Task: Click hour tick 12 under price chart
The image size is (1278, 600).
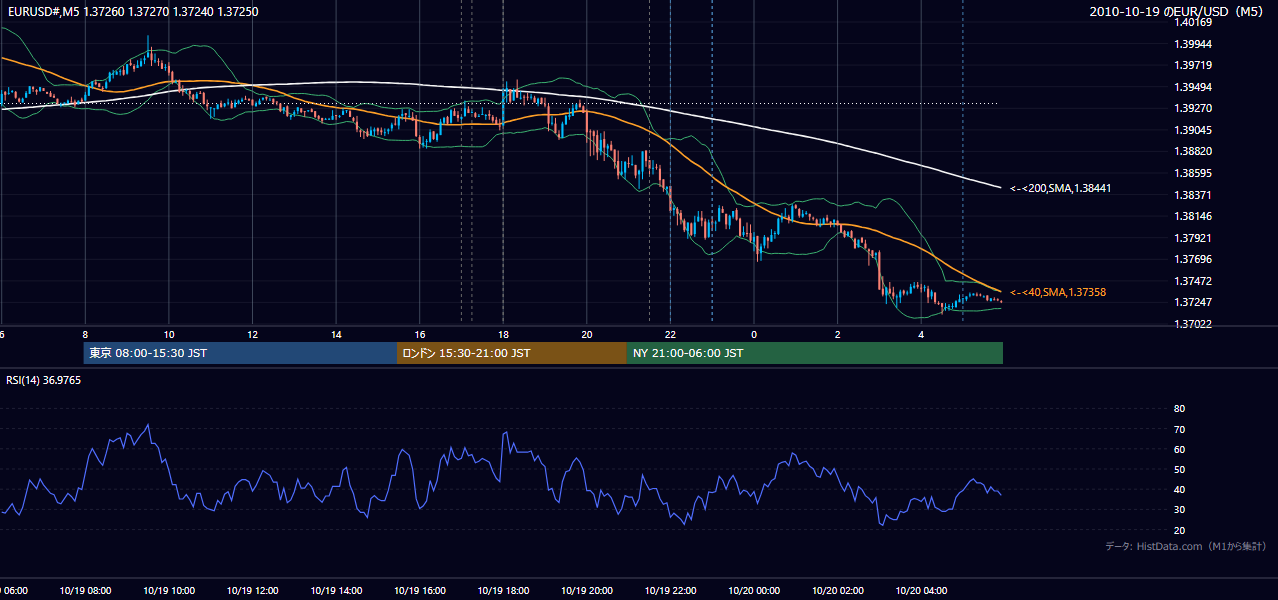Action: click(x=252, y=334)
